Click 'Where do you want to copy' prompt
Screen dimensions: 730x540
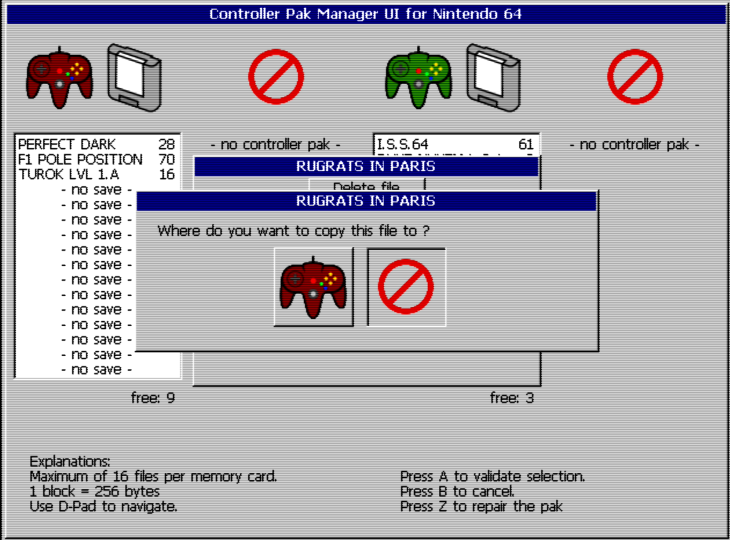294,231
